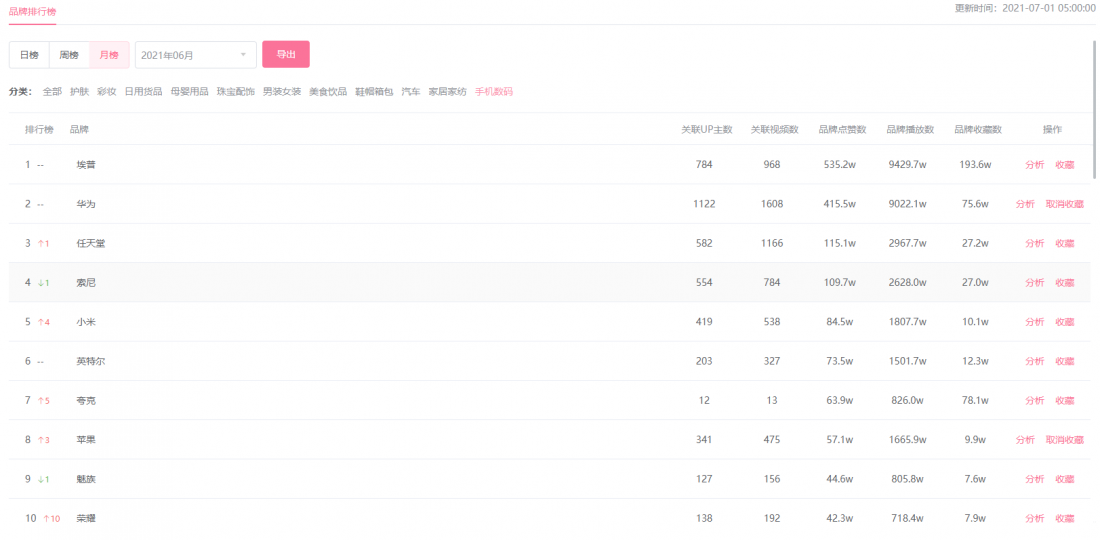
Task: Click the 535.2w likes value
Action: 840,165
